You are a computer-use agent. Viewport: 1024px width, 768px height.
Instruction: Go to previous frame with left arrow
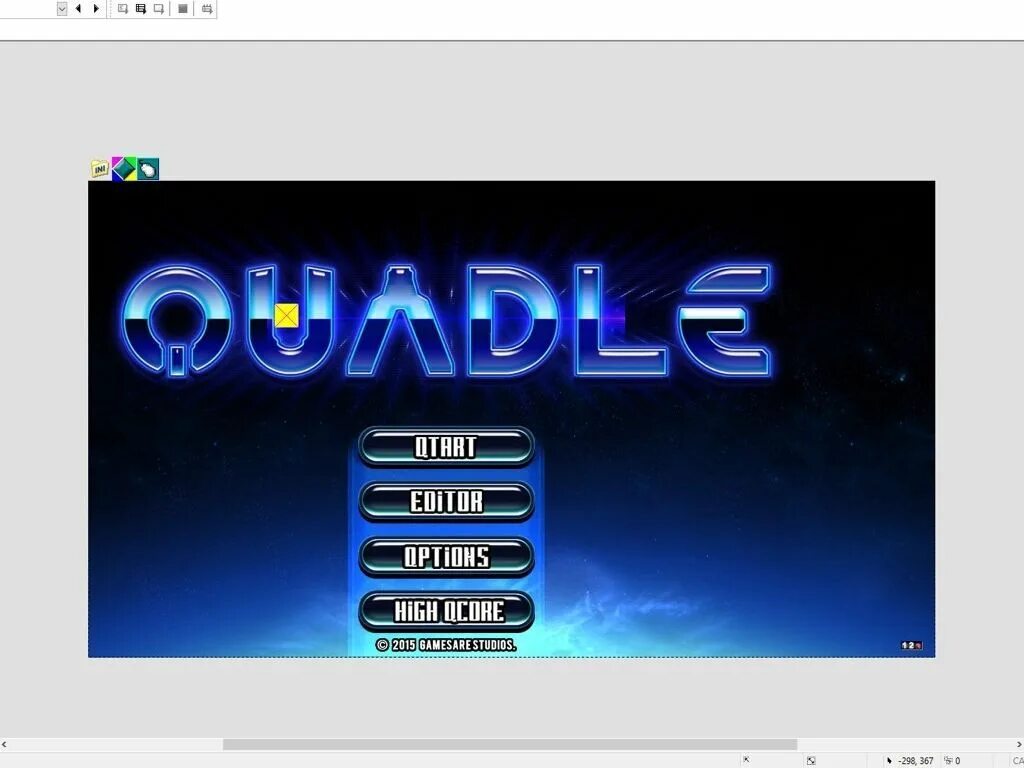(78, 8)
